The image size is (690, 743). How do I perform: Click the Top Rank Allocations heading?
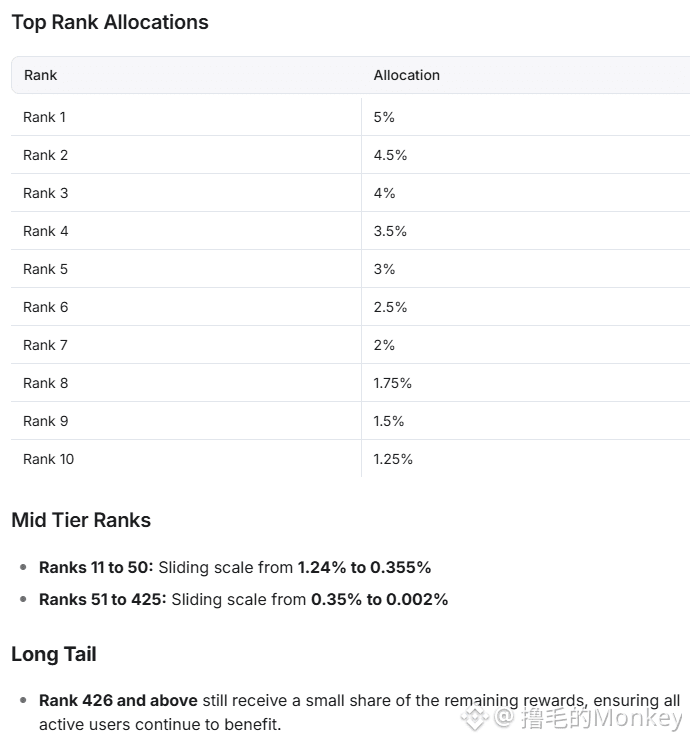point(110,22)
